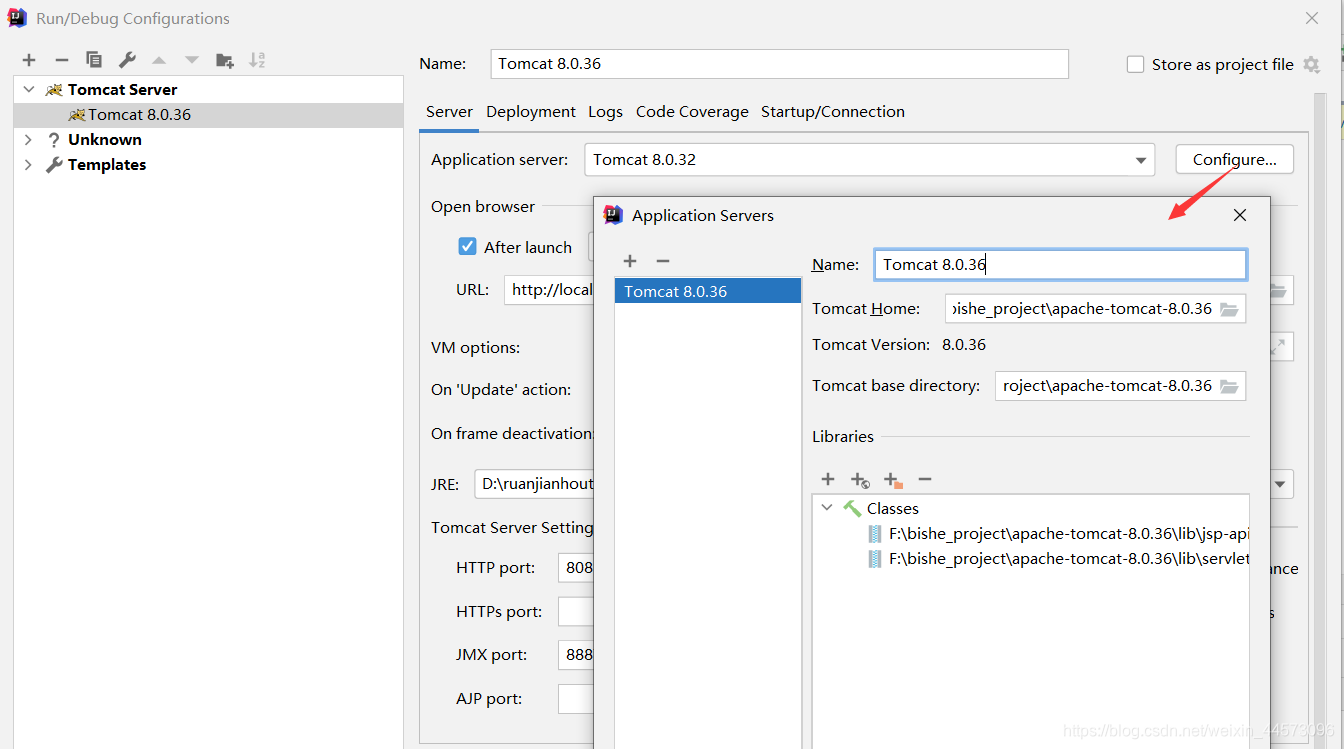
Task: Move configuration up with arrow icon
Action: pyautogui.click(x=159, y=60)
